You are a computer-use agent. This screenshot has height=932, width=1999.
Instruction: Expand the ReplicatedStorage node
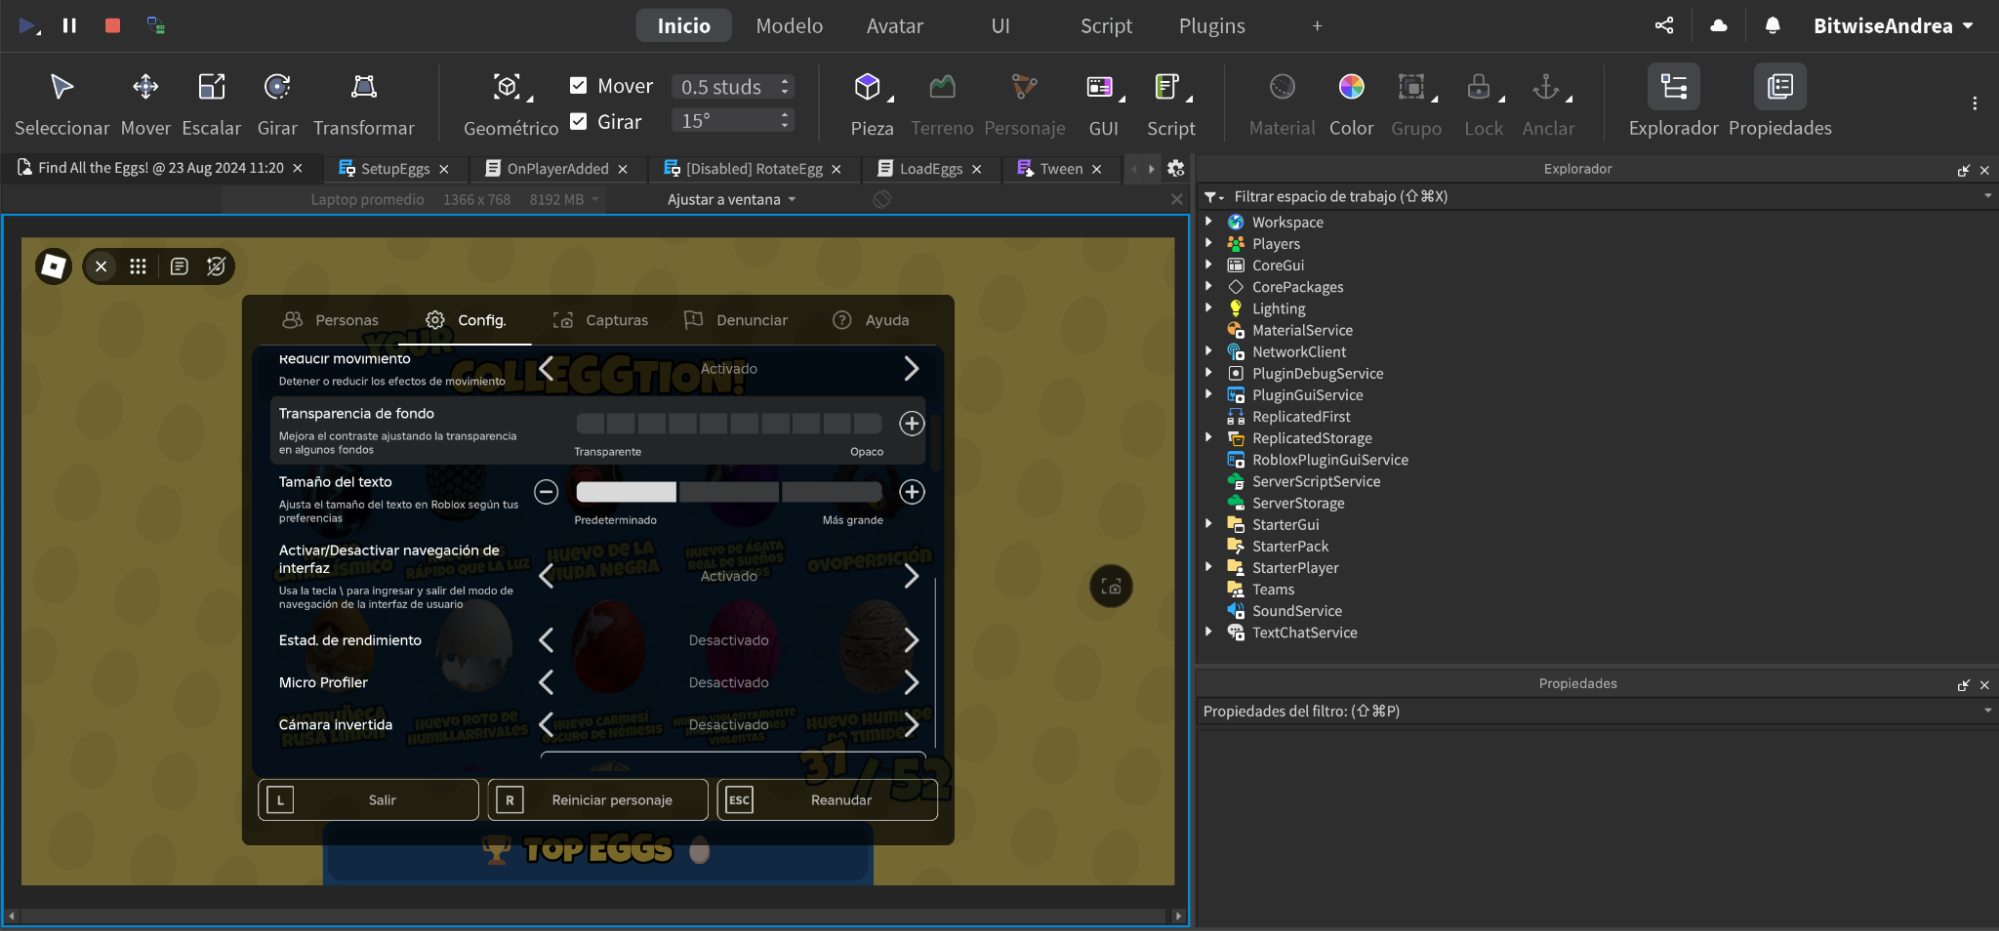(x=1210, y=438)
